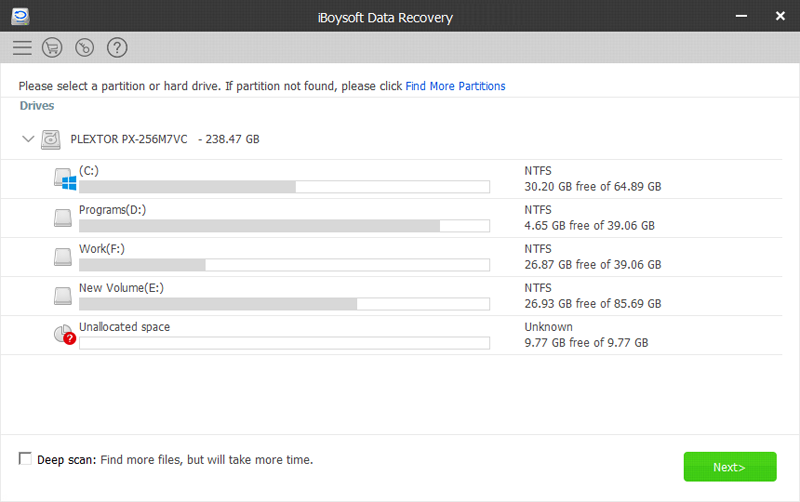Image resolution: width=800 pixels, height=502 pixels.
Task: Open the help question mark icon
Action: [117, 47]
